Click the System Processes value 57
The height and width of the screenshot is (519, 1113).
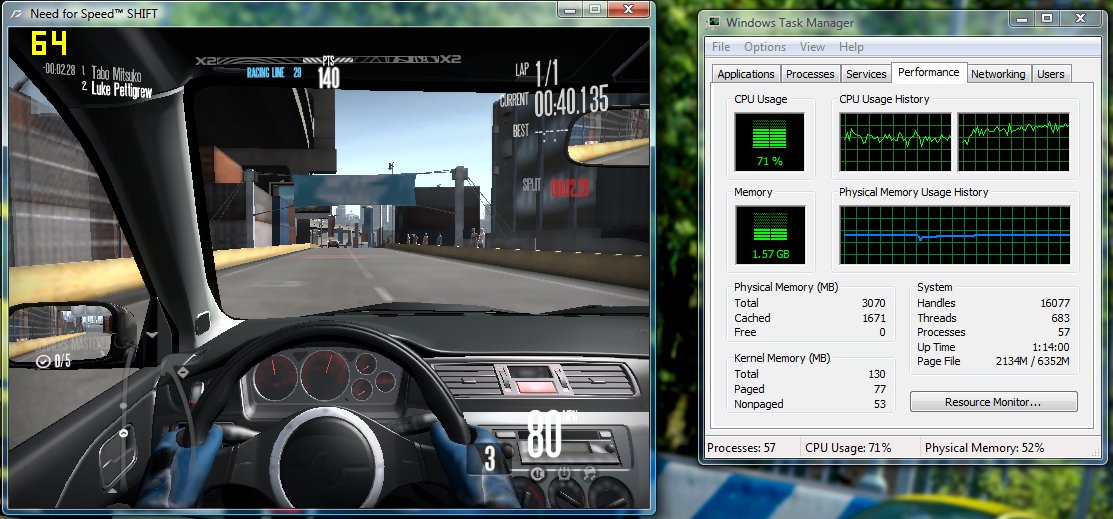click(x=1063, y=332)
